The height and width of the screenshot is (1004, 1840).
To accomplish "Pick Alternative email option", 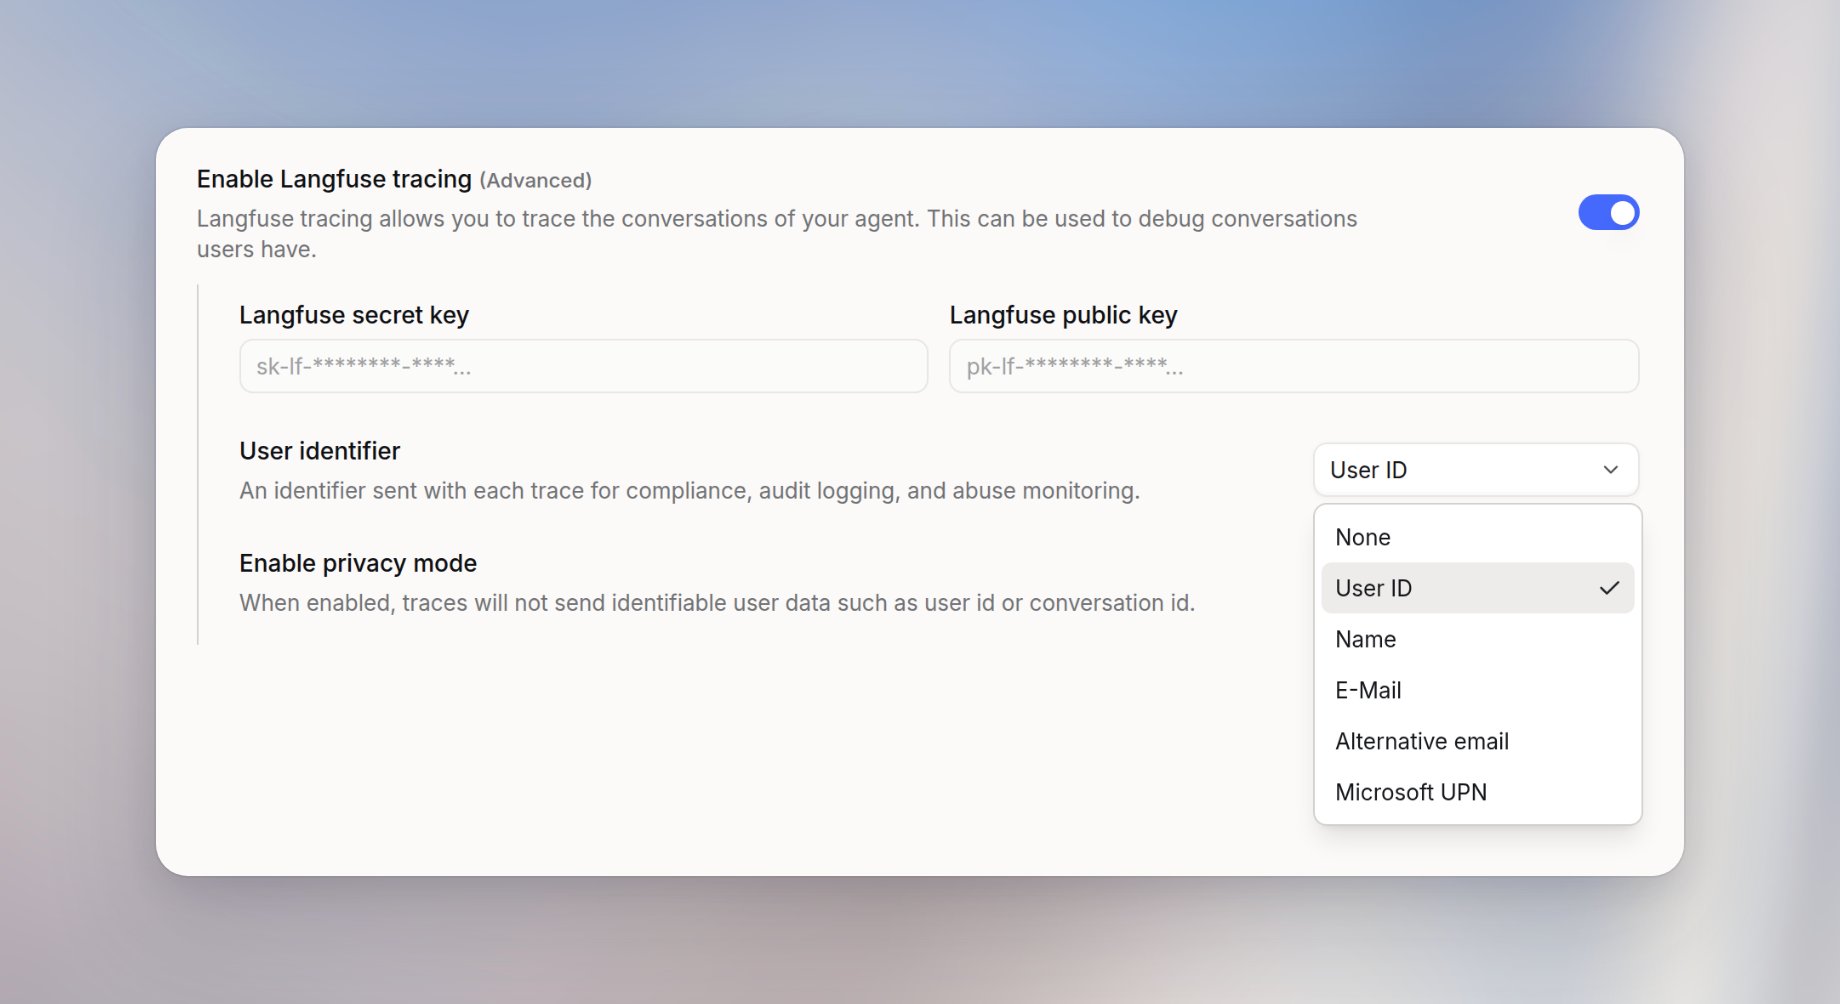I will [1477, 741].
